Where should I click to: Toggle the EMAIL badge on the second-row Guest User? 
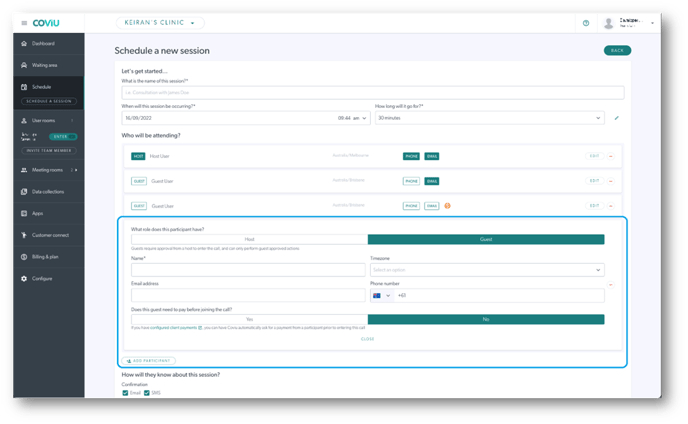click(x=432, y=181)
